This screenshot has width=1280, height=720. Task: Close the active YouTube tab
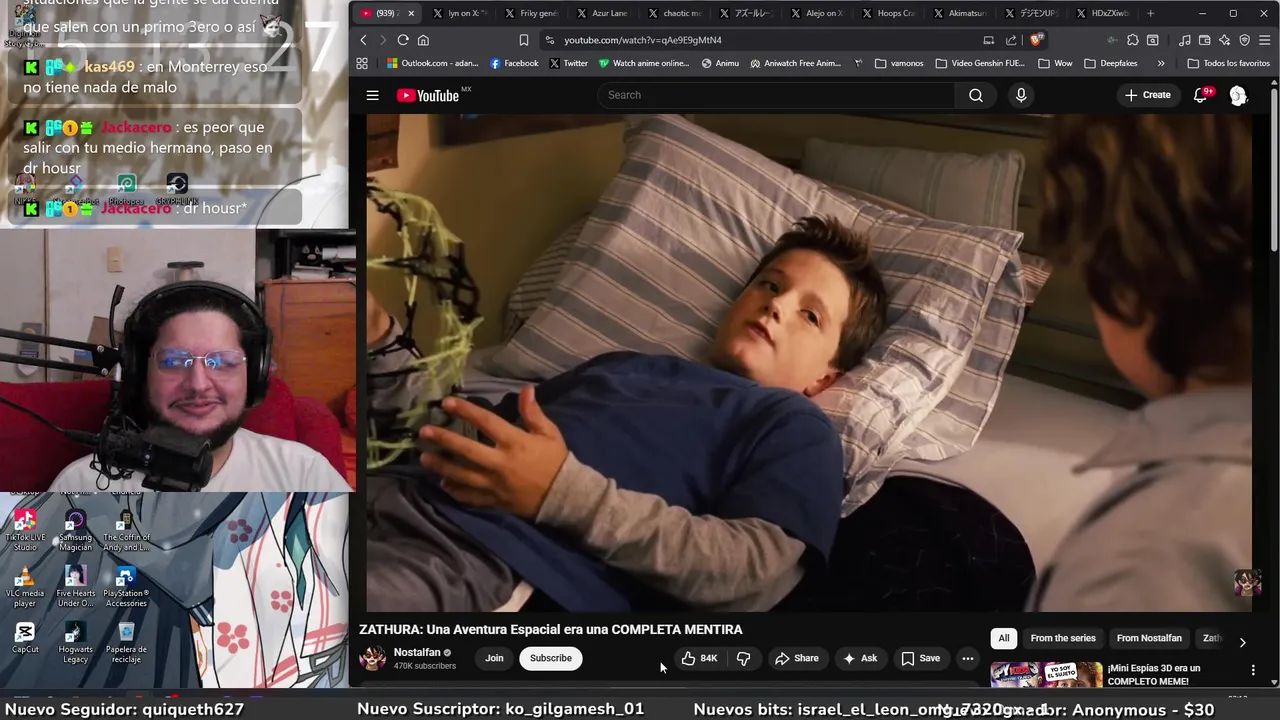(410, 13)
